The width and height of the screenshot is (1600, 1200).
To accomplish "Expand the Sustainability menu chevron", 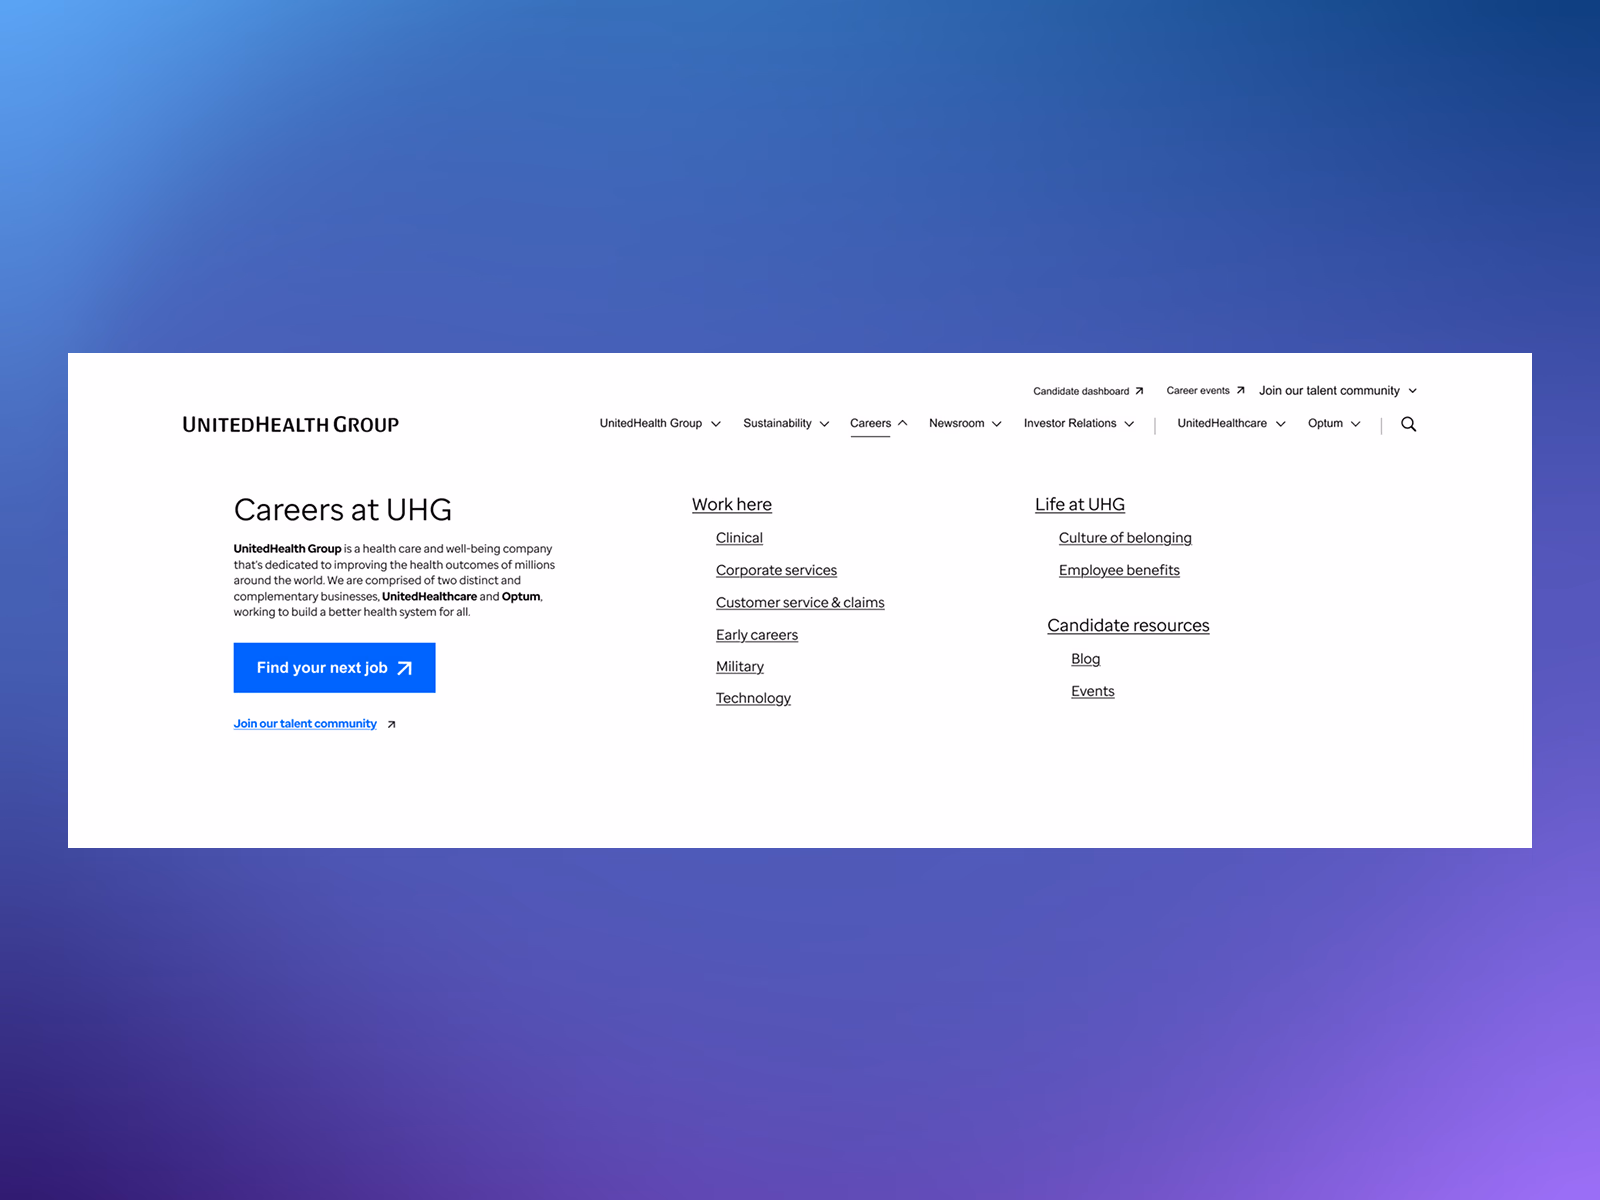I will (824, 424).
